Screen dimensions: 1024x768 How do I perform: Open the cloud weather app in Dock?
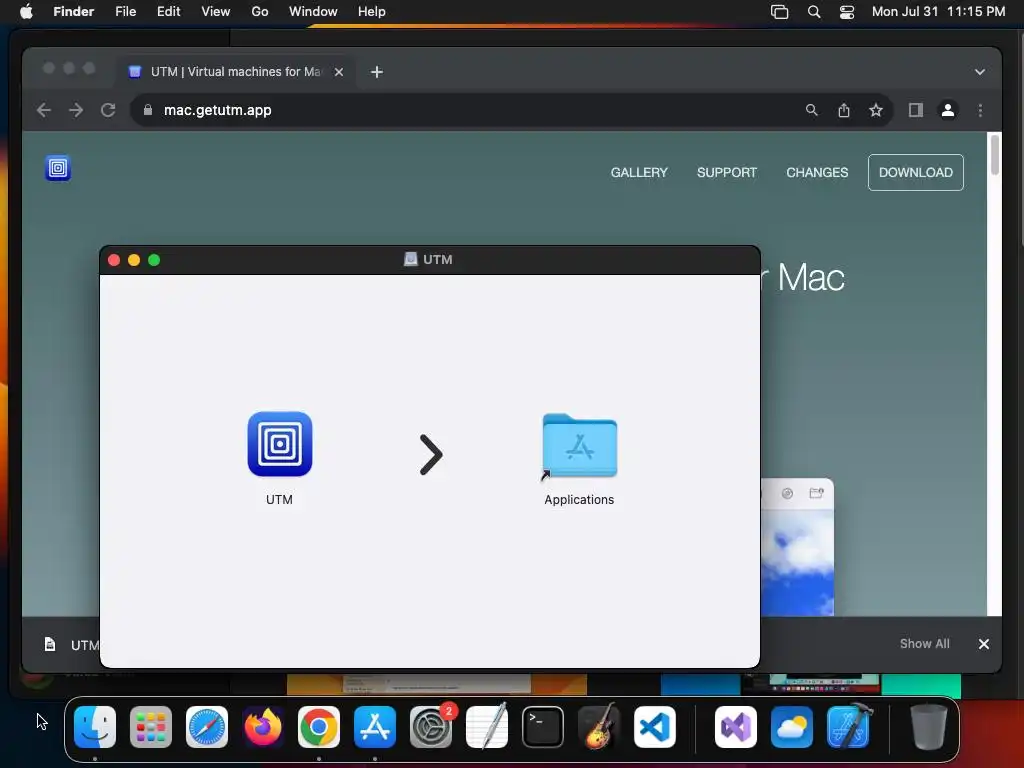point(792,727)
